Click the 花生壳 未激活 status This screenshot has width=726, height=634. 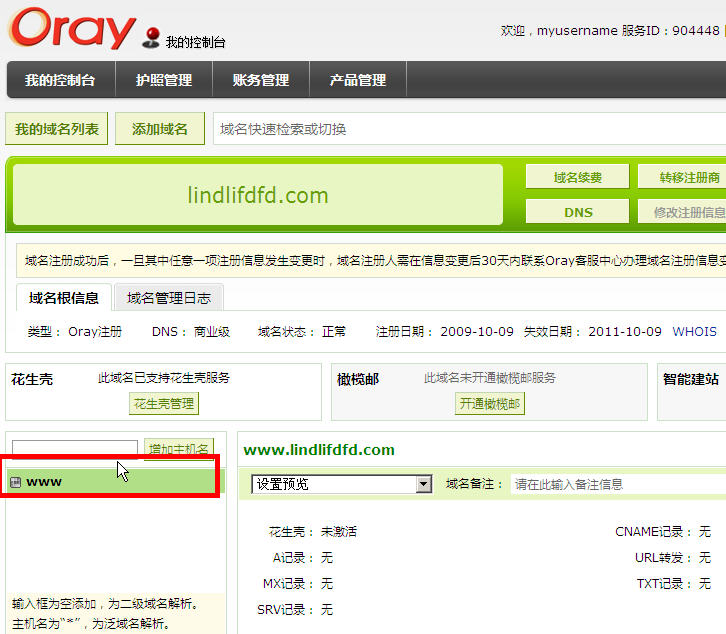pos(313,531)
